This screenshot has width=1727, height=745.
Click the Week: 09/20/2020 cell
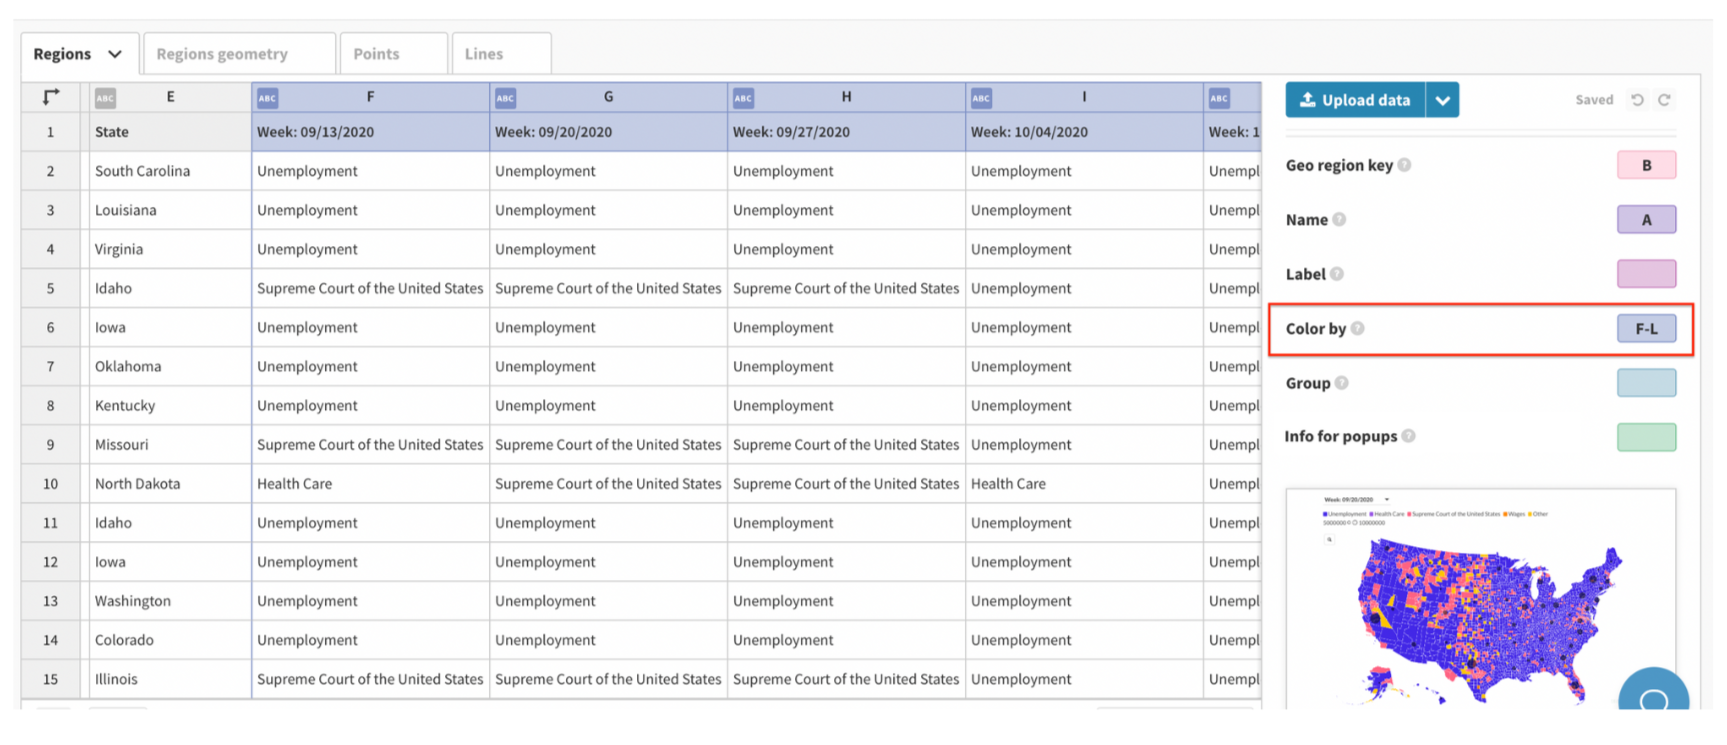[x=609, y=132]
